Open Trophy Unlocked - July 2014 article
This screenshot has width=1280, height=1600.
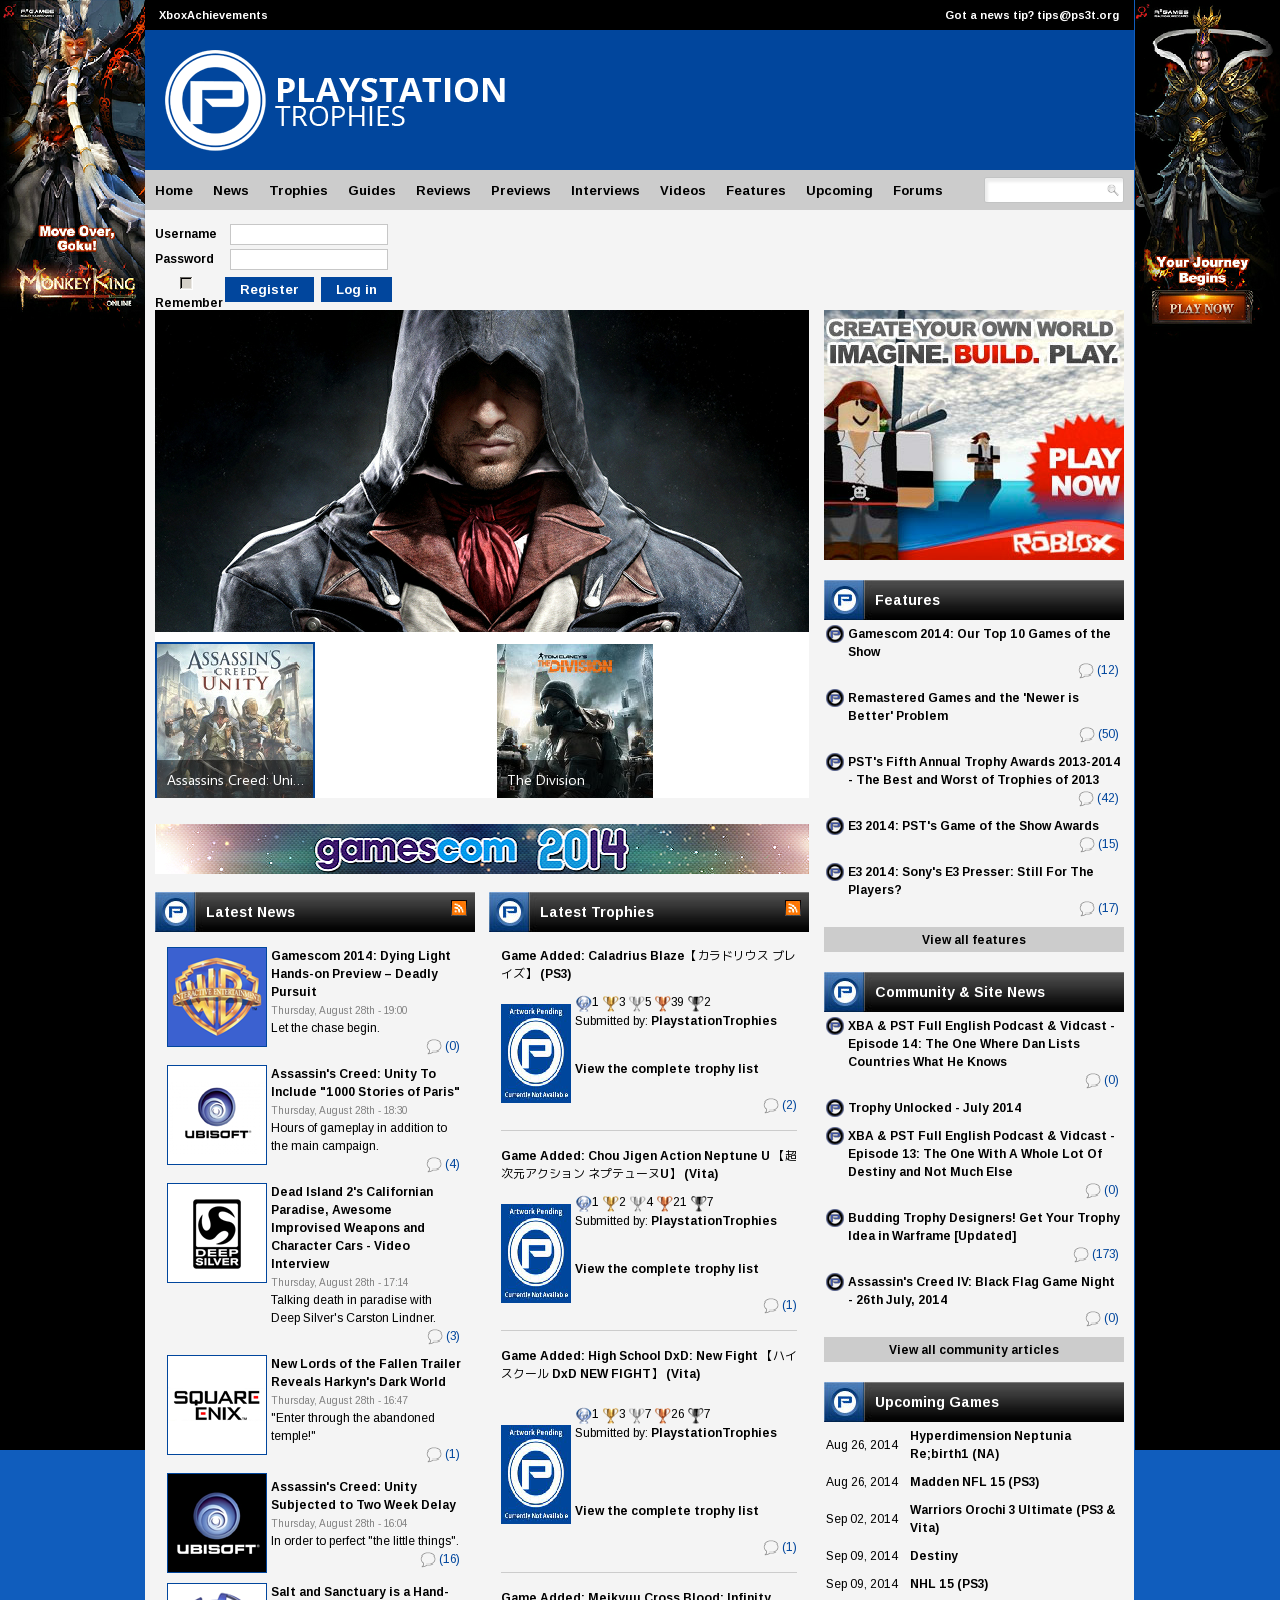935,1108
